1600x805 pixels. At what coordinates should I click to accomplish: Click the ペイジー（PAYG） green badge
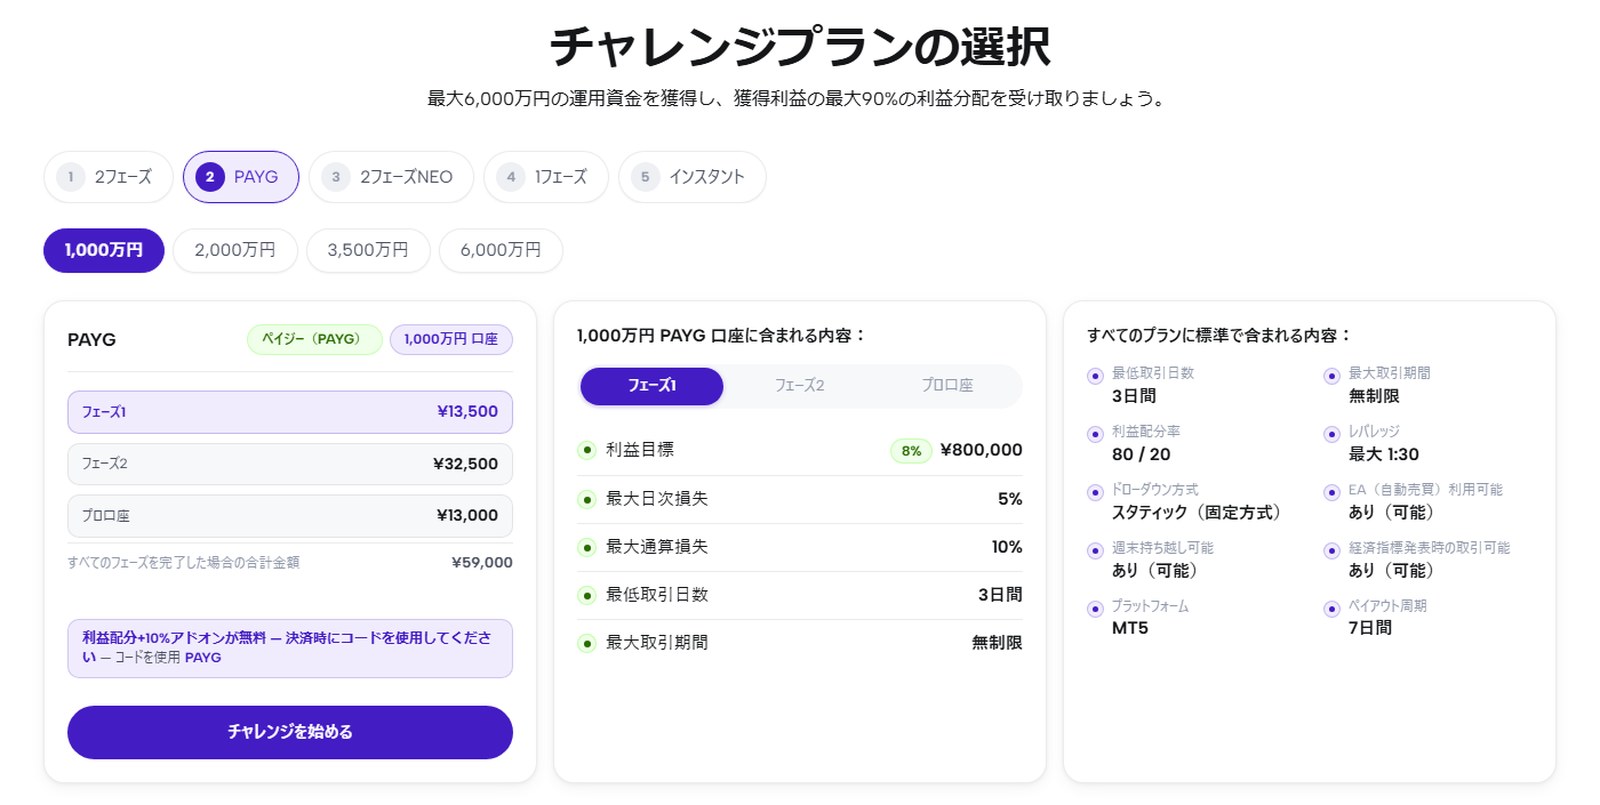coord(315,340)
